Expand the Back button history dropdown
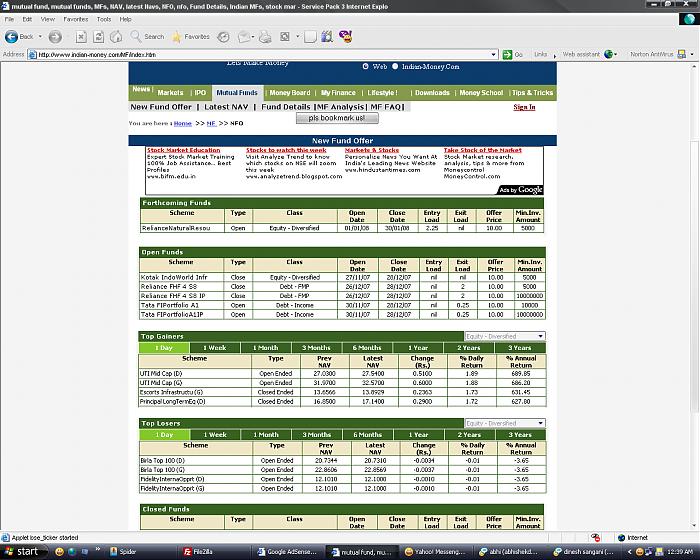The width and height of the screenshot is (700, 560). [x=40, y=37]
